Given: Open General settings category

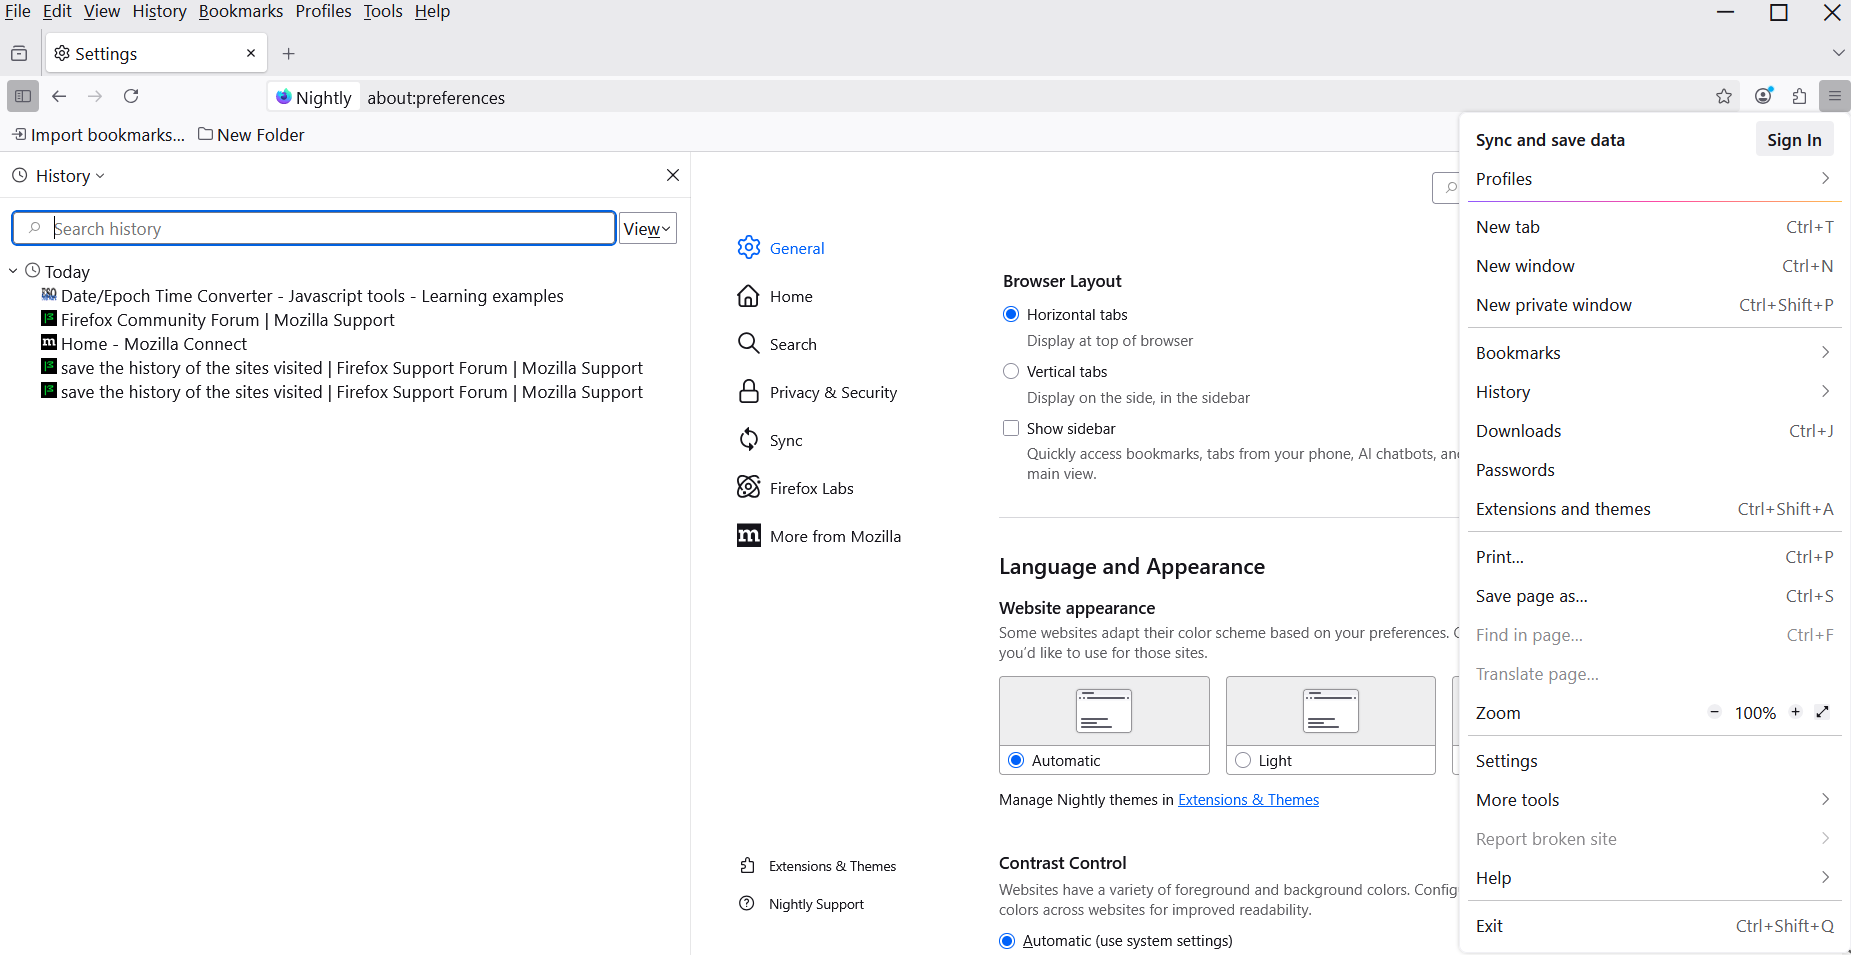Looking at the screenshot, I should click(x=781, y=248).
